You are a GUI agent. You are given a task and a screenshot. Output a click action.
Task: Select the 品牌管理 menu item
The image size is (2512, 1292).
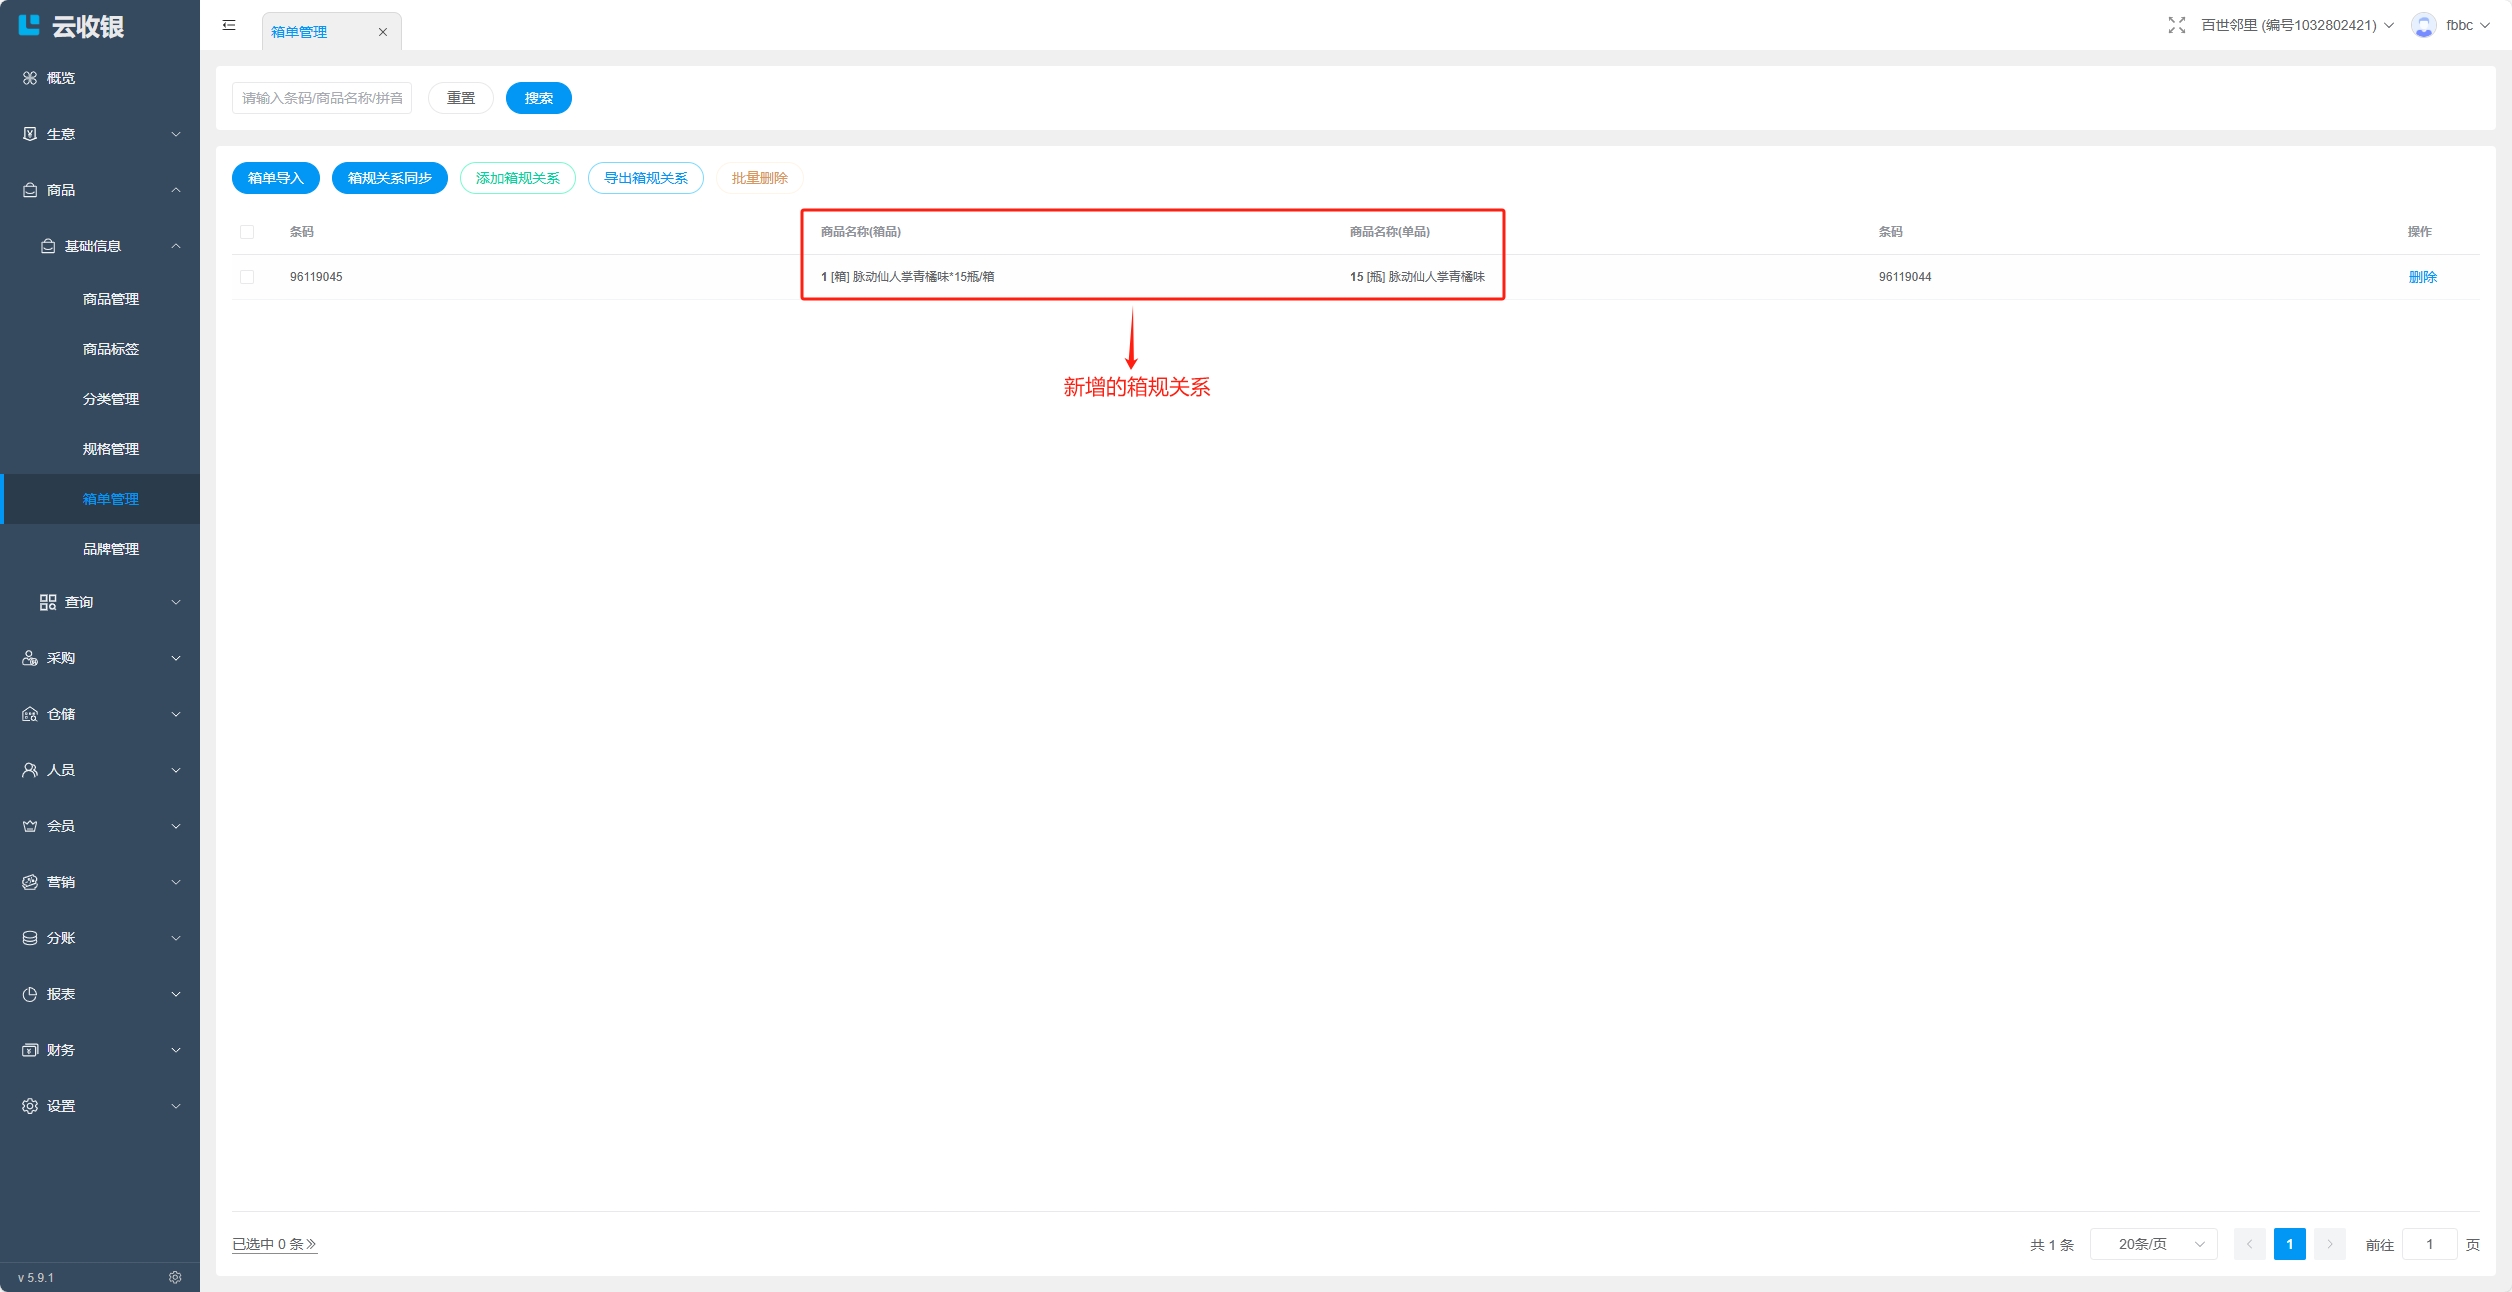111,549
